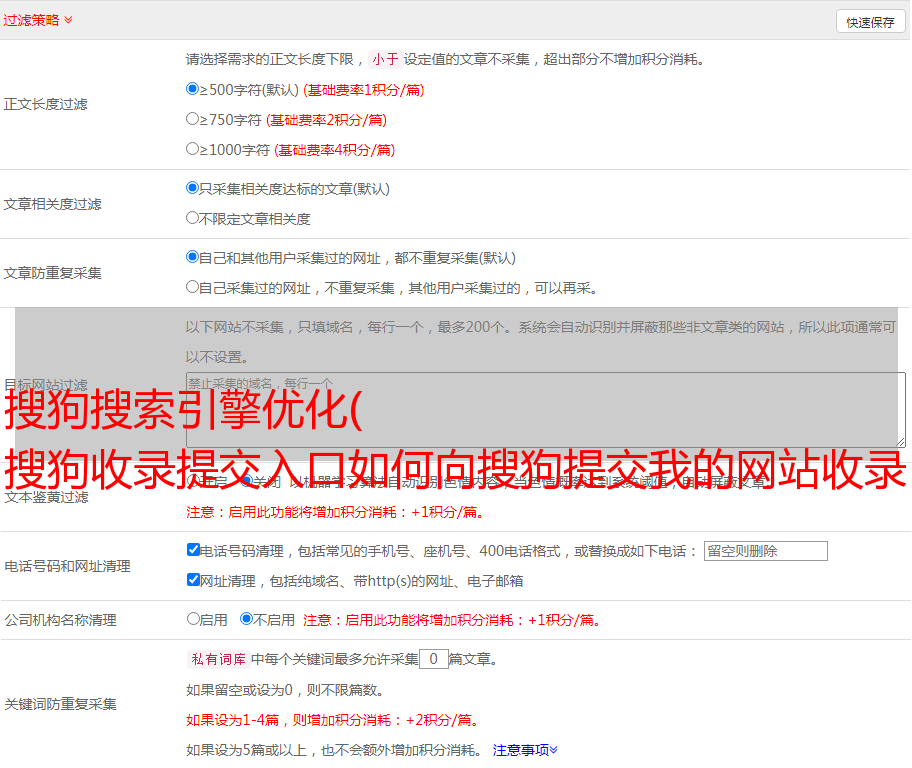Focus the 禁止采集的域名 textarea
912x768 pixels.
546,410
